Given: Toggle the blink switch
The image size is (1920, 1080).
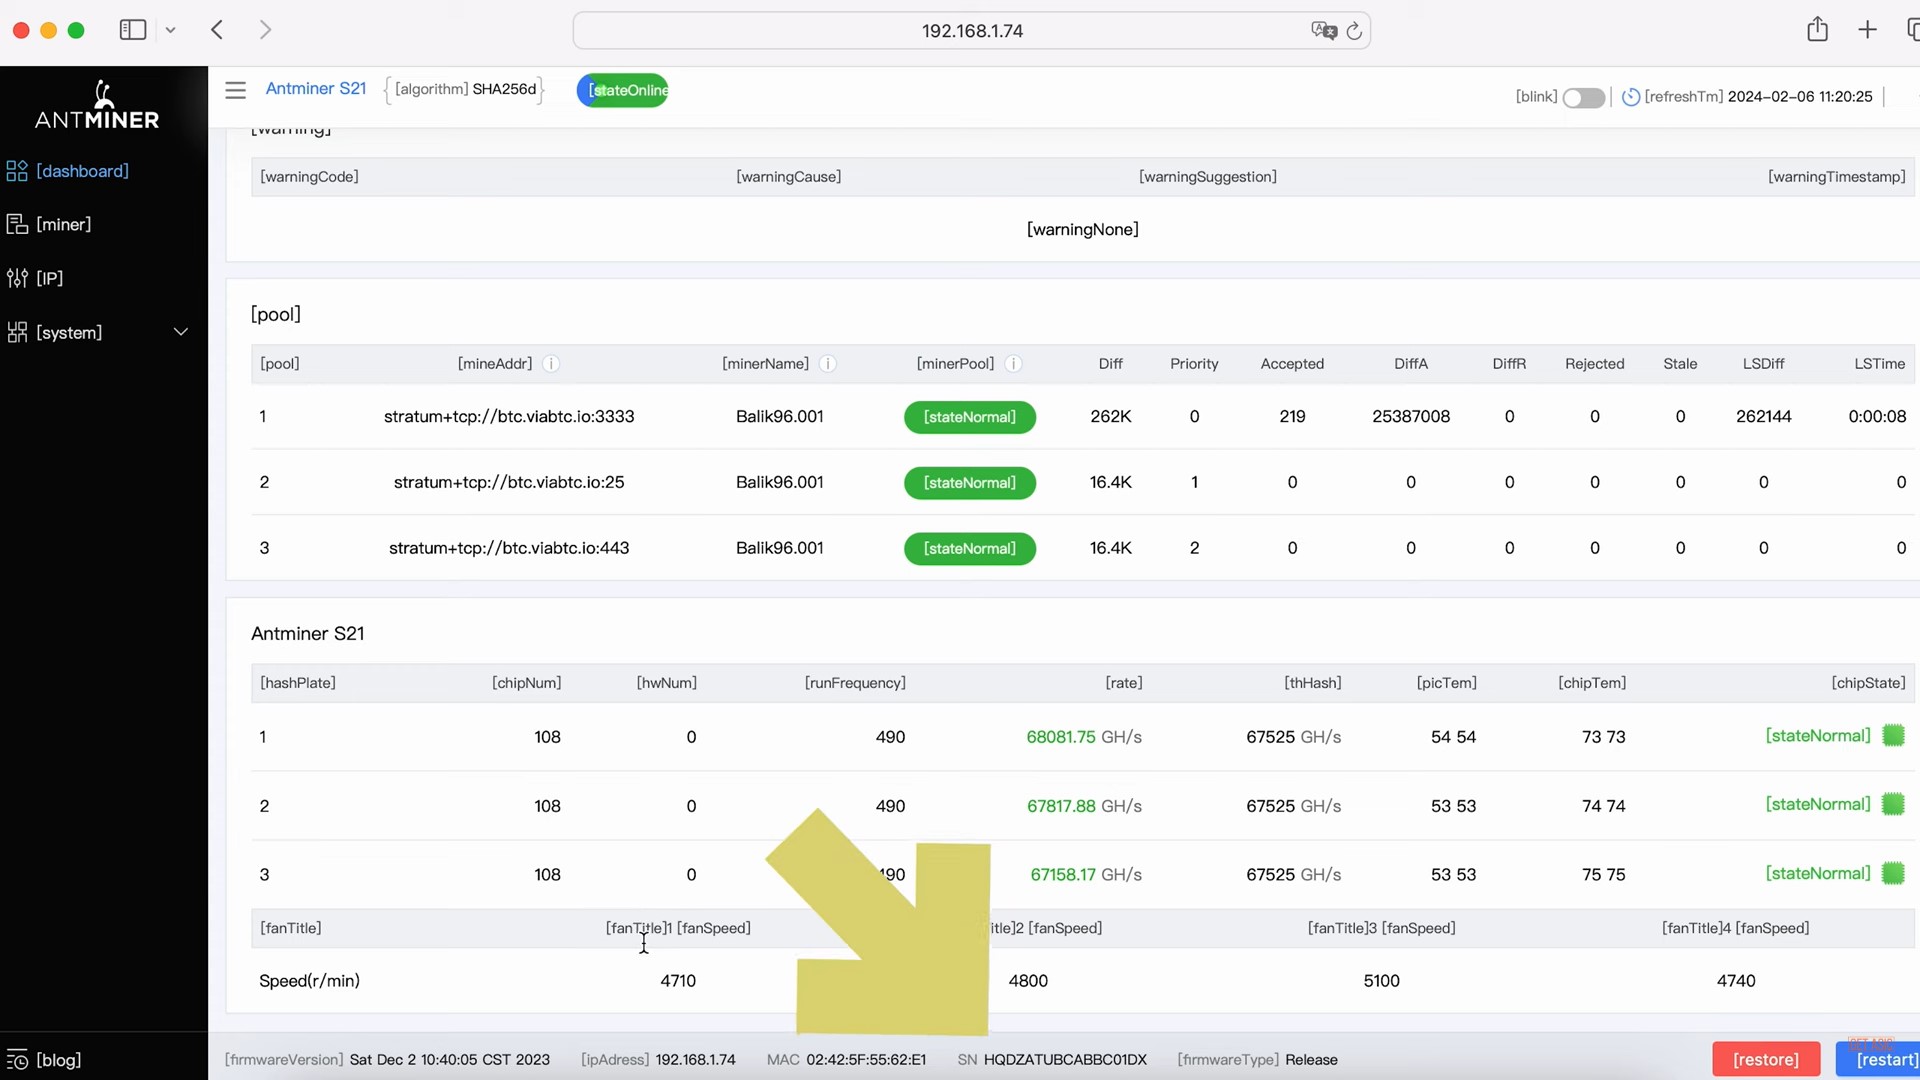Looking at the screenshot, I should pyautogui.click(x=1584, y=98).
